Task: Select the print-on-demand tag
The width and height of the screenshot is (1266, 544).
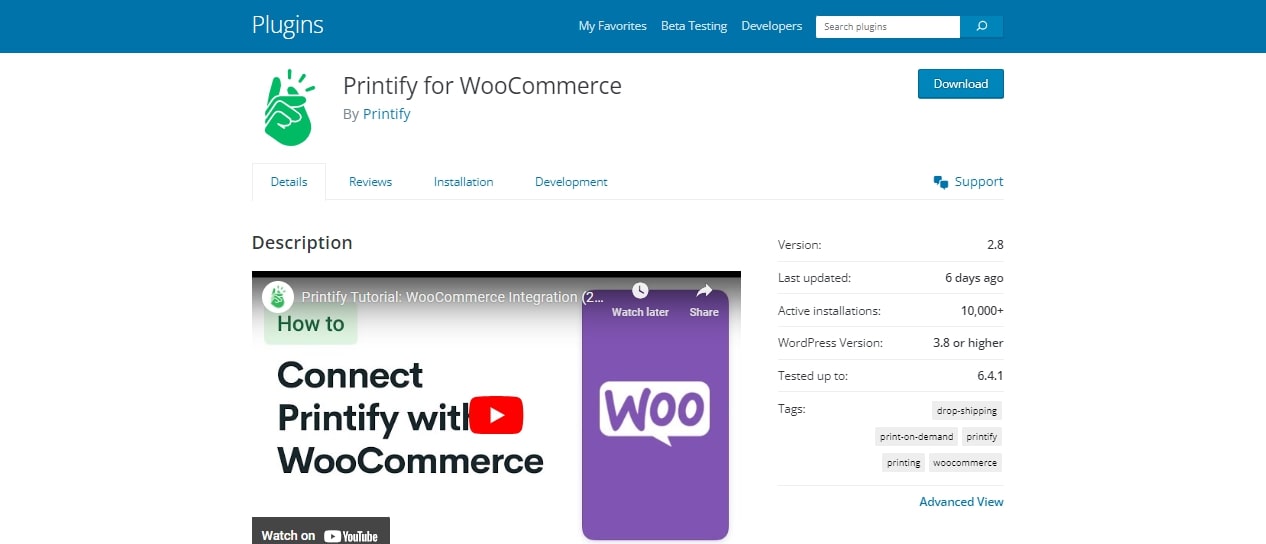Action: tap(917, 437)
